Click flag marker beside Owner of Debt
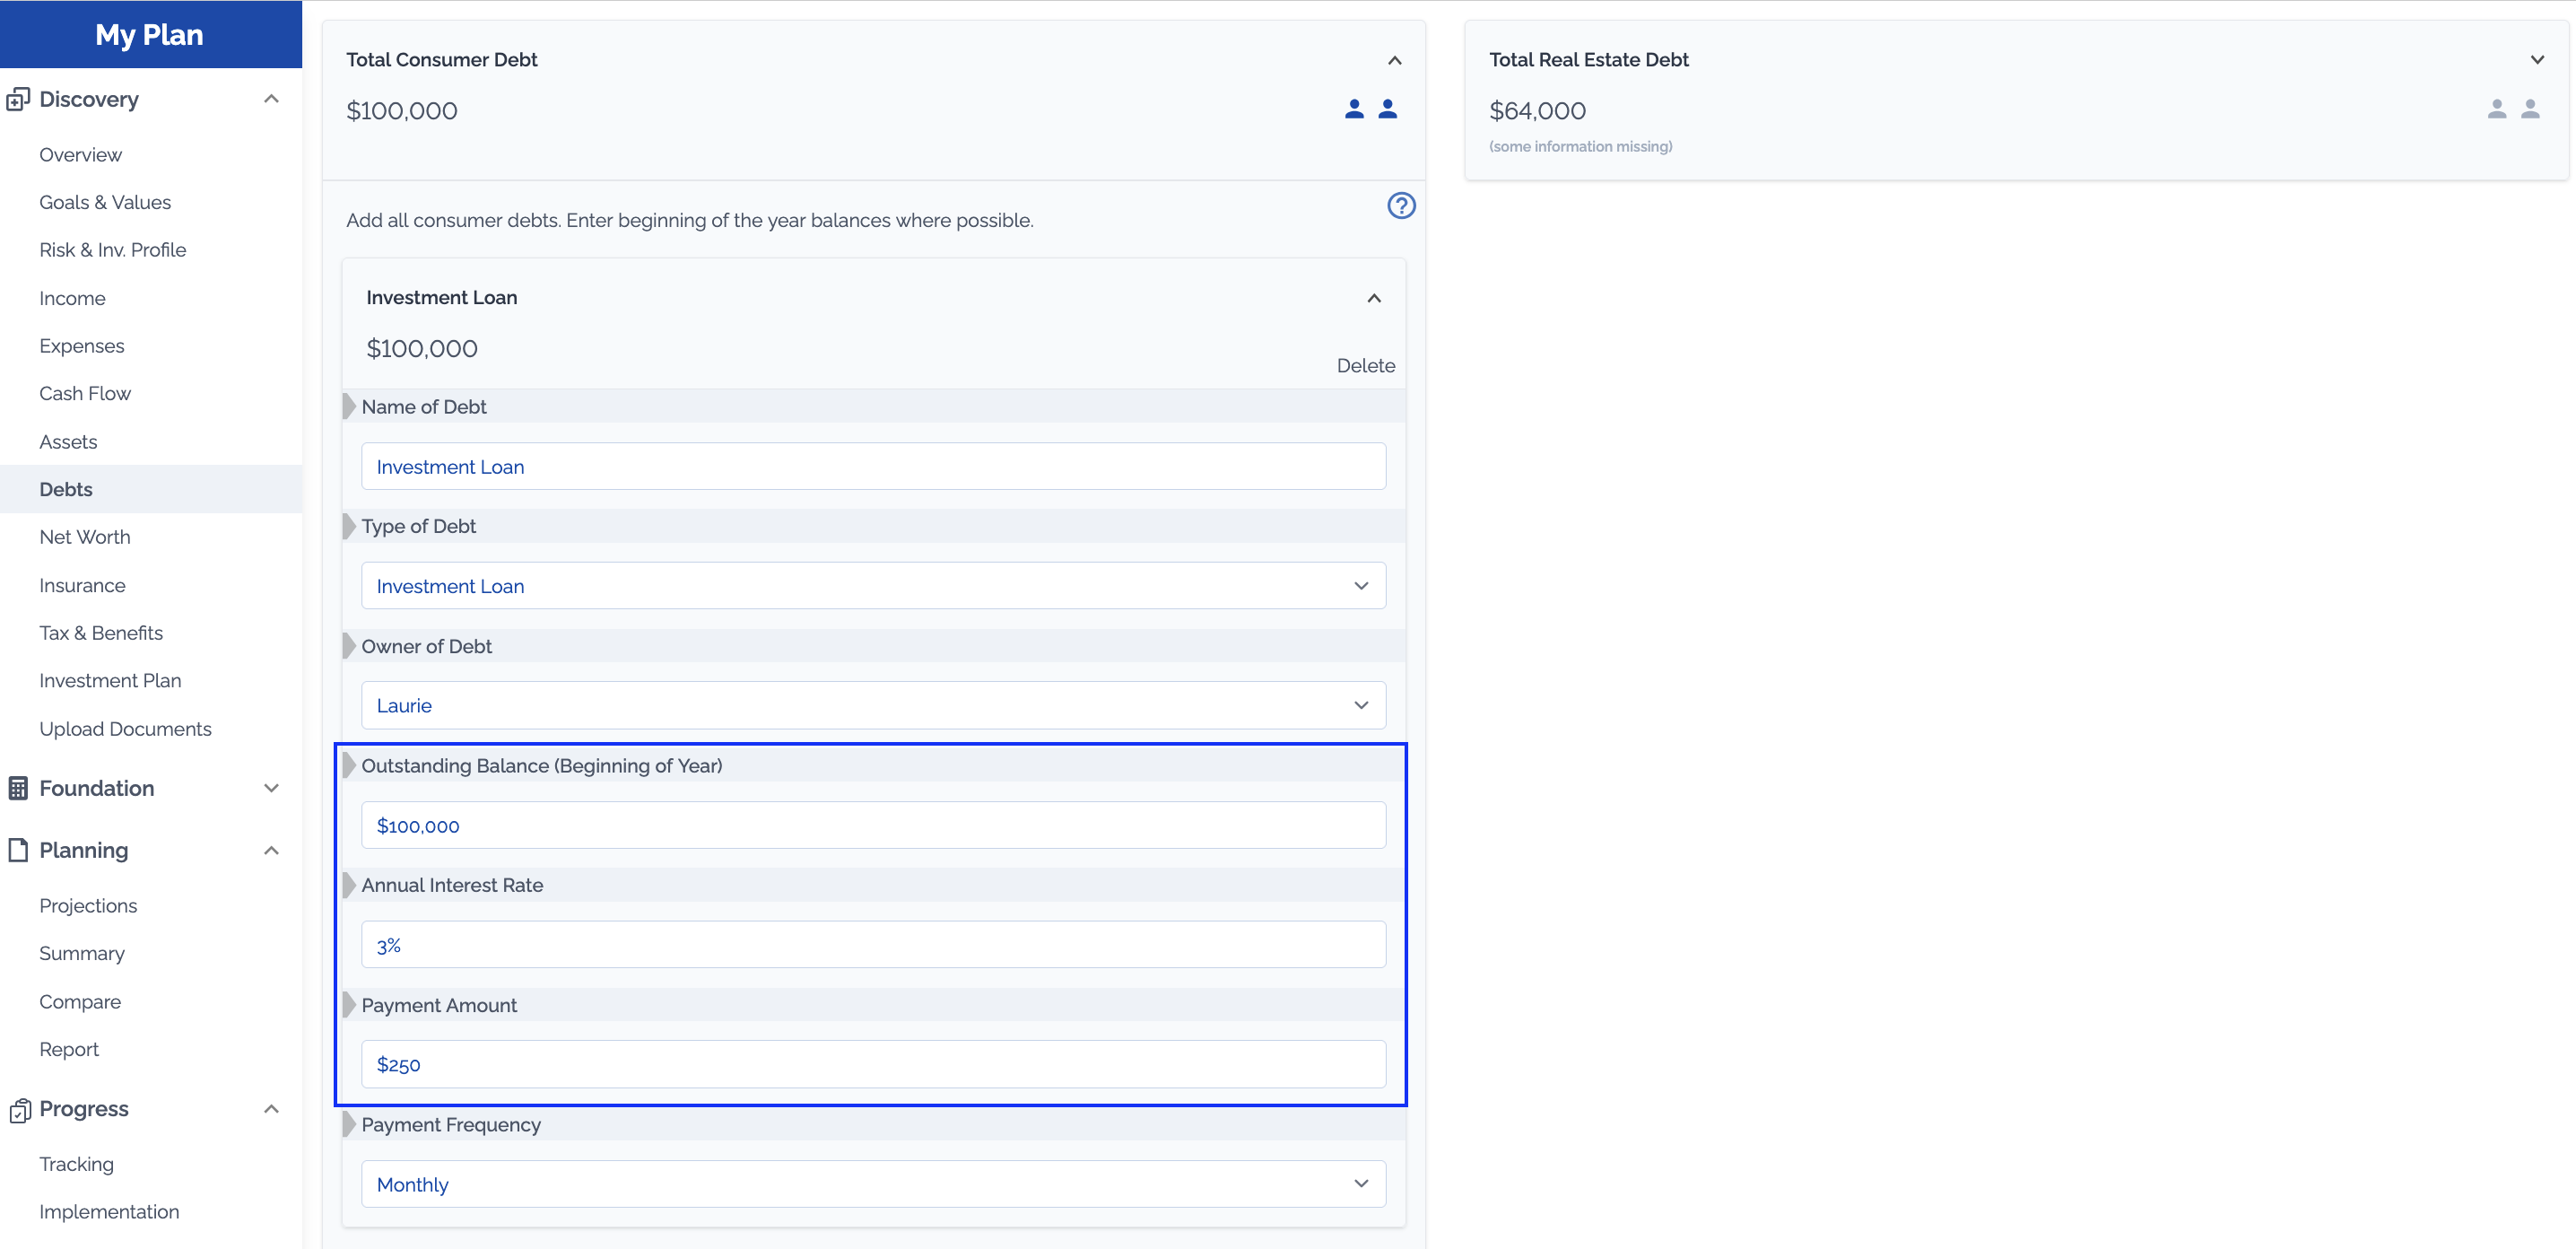 pyautogui.click(x=349, y=646)
